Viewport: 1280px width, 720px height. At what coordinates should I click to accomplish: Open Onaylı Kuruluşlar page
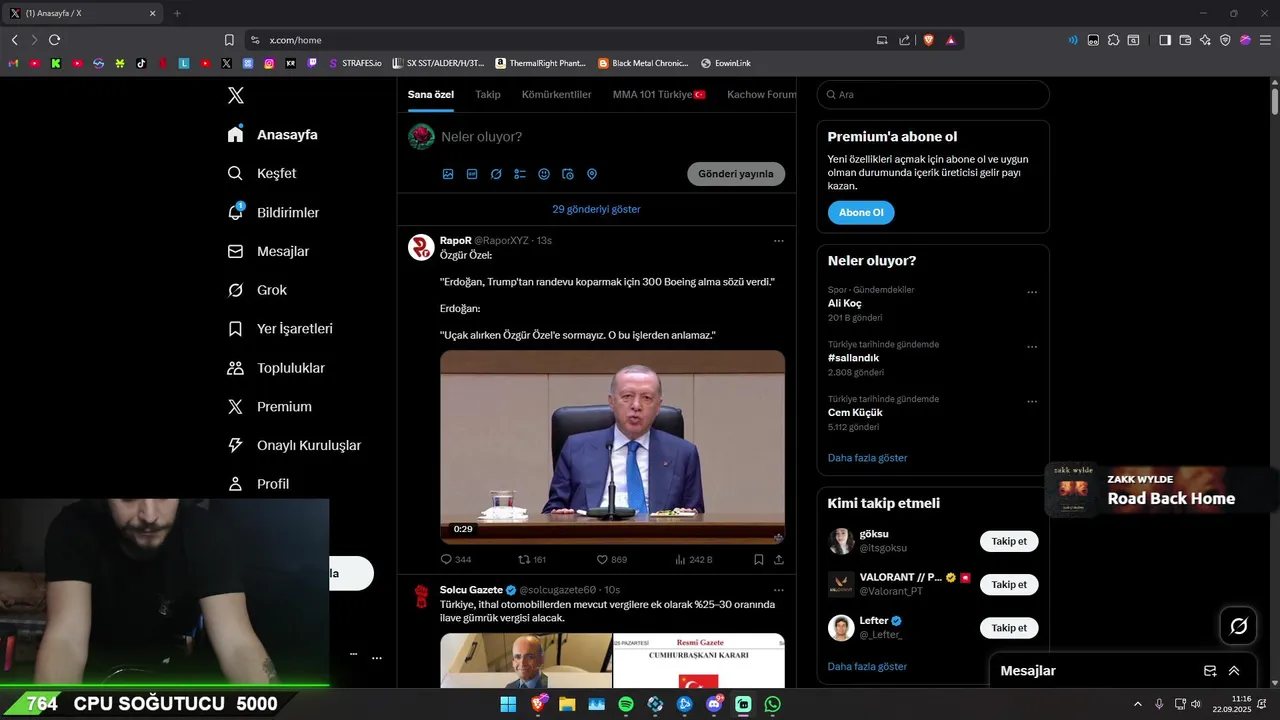[294, 445]
